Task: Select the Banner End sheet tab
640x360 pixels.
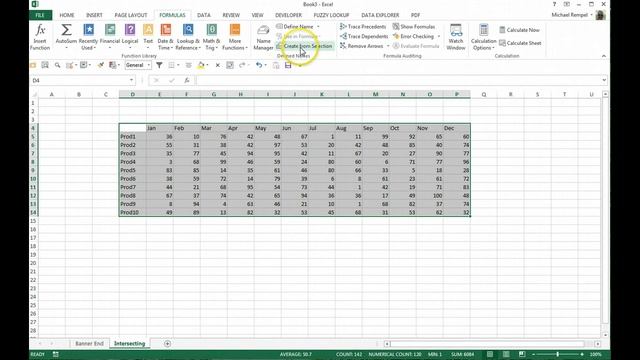Action: coord(89,344)
